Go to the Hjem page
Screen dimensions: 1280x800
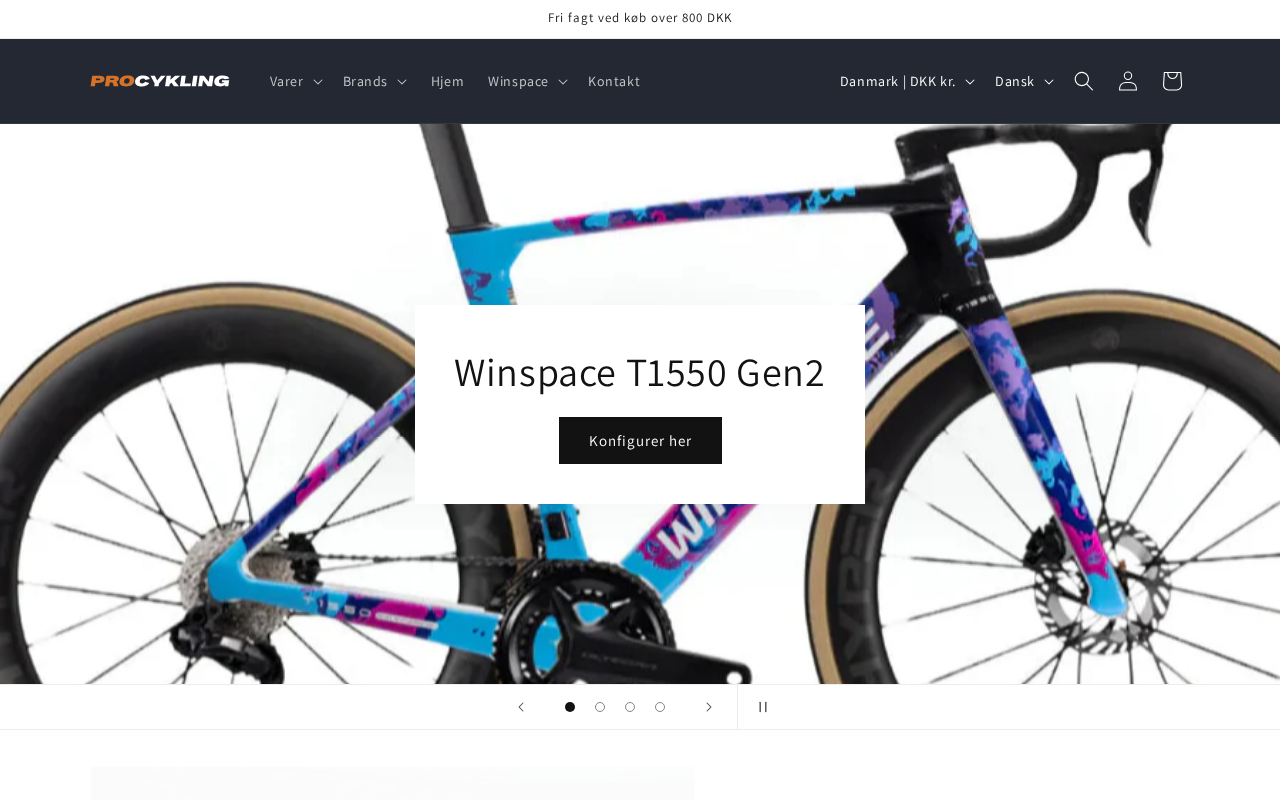(447, 81)
